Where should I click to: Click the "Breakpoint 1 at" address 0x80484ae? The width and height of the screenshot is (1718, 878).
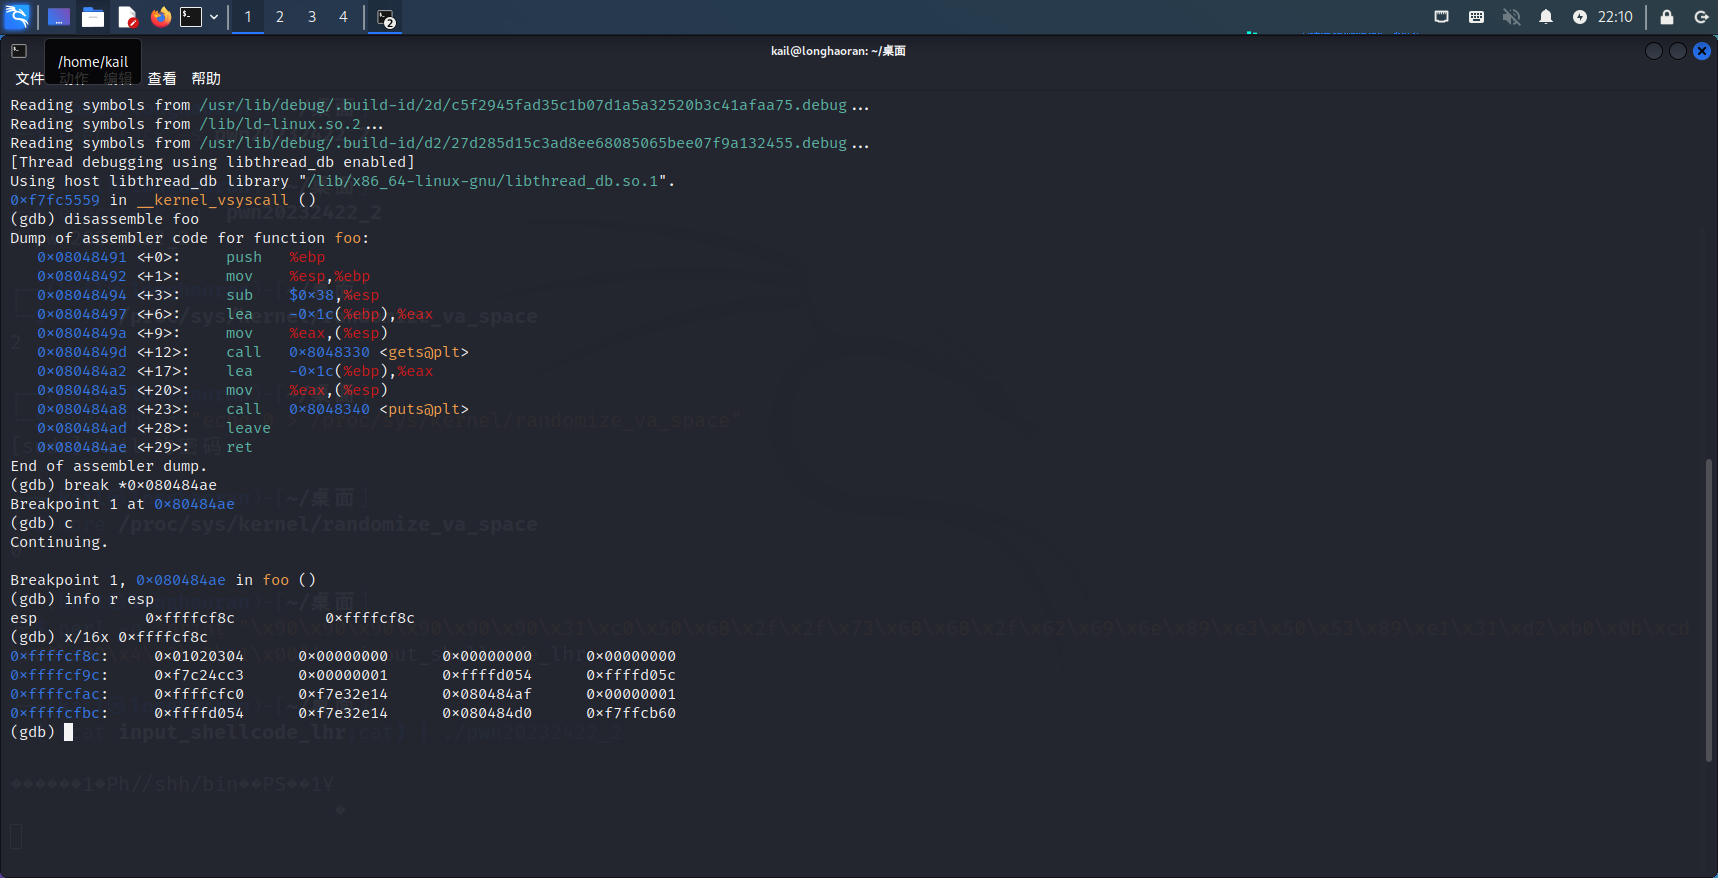(x=194, y=504)
